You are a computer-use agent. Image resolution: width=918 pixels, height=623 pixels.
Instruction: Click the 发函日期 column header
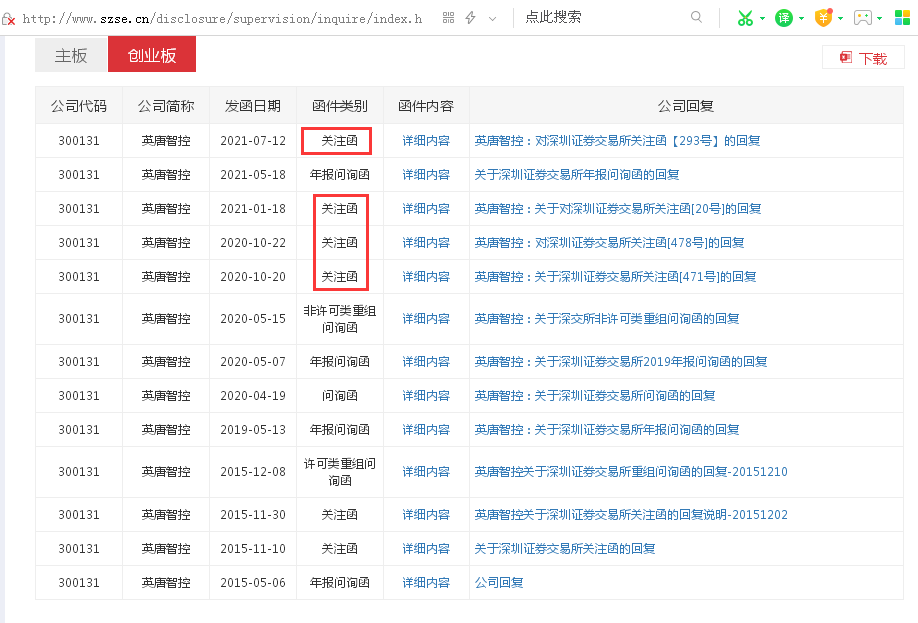pyautogui.click(x=253, y=106)
